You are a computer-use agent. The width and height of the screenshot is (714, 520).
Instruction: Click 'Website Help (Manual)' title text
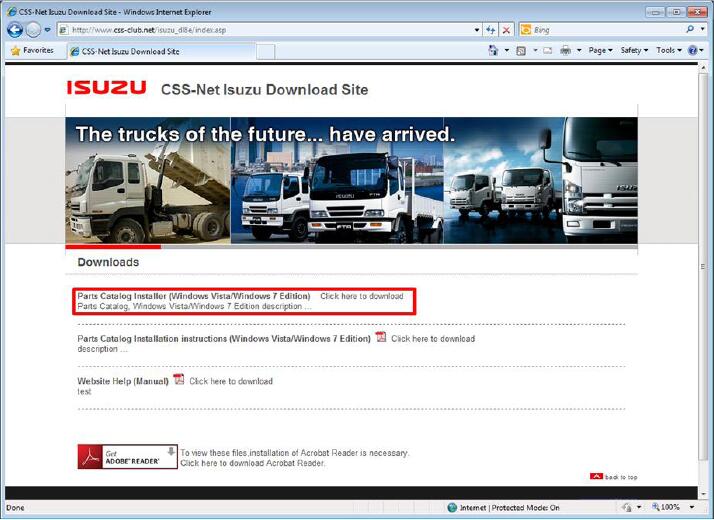[123, 381]
